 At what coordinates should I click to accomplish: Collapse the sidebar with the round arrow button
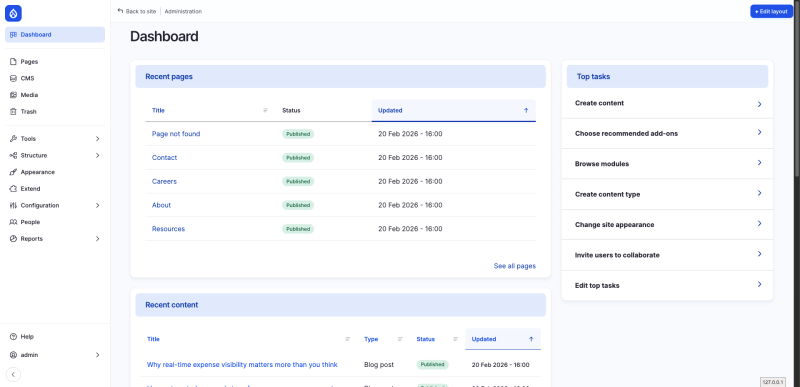point(13,375)
